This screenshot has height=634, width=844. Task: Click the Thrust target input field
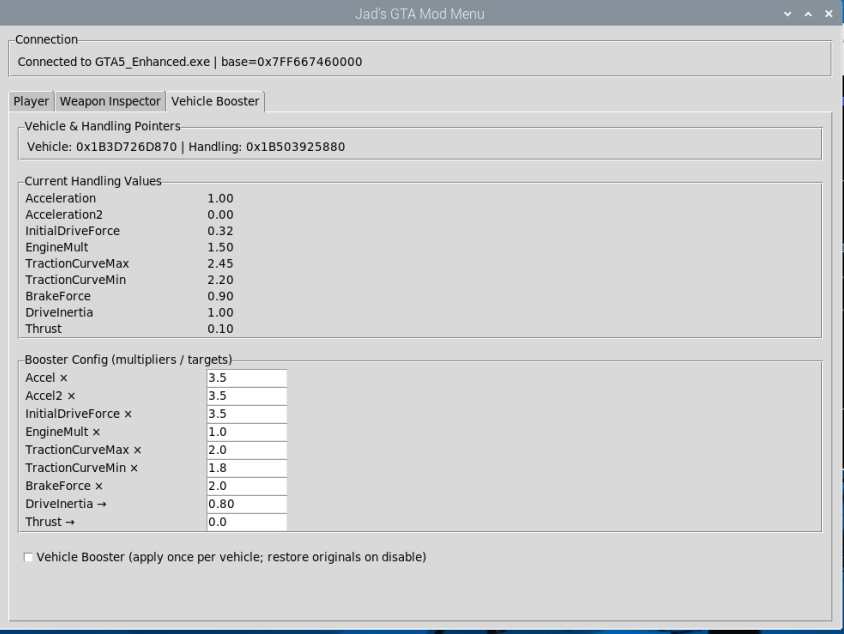(x=247, y=522)
